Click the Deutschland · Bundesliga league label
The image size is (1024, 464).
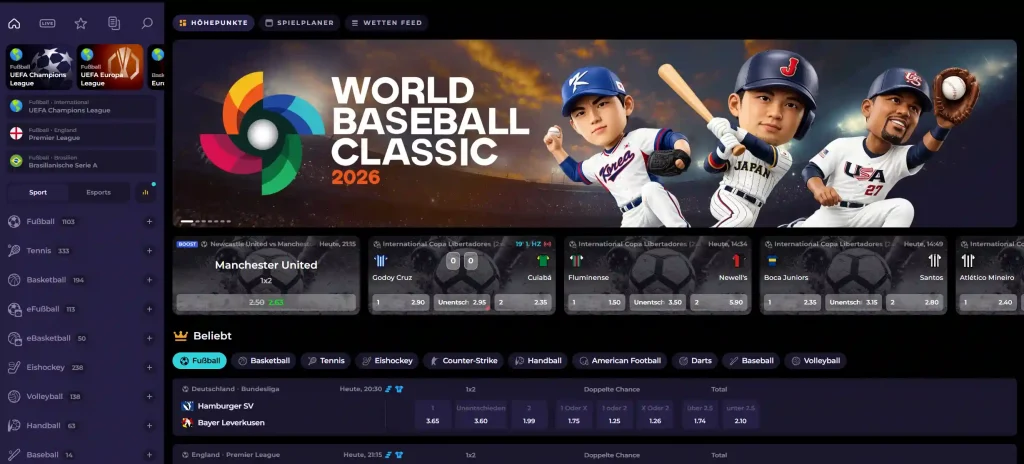coord(235,389)
